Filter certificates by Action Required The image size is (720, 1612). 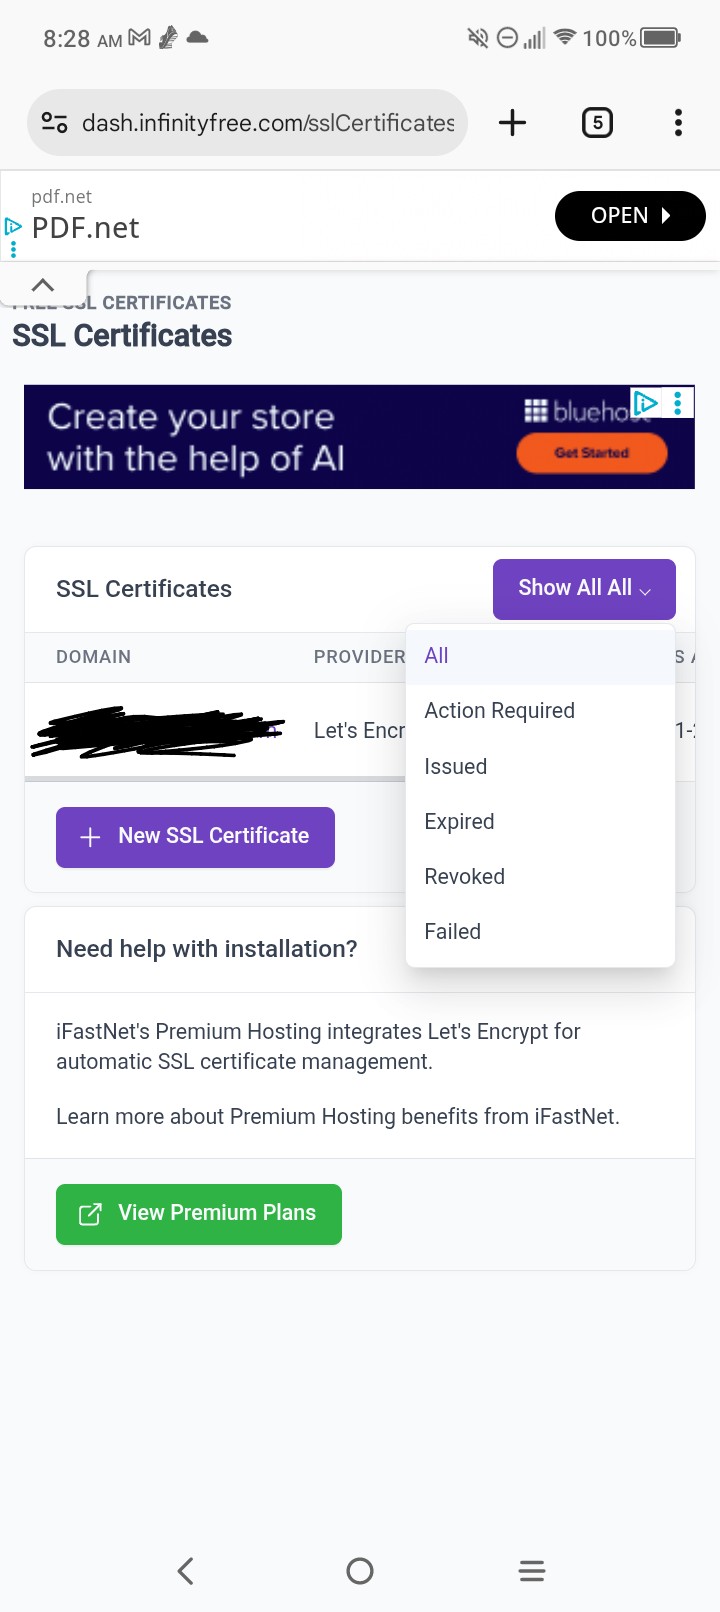(x=499, y=711)
